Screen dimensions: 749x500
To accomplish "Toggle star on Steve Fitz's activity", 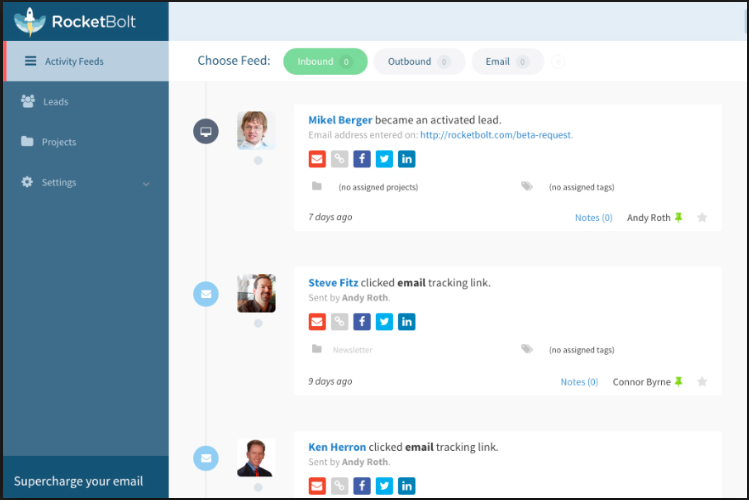I will 702,382.
